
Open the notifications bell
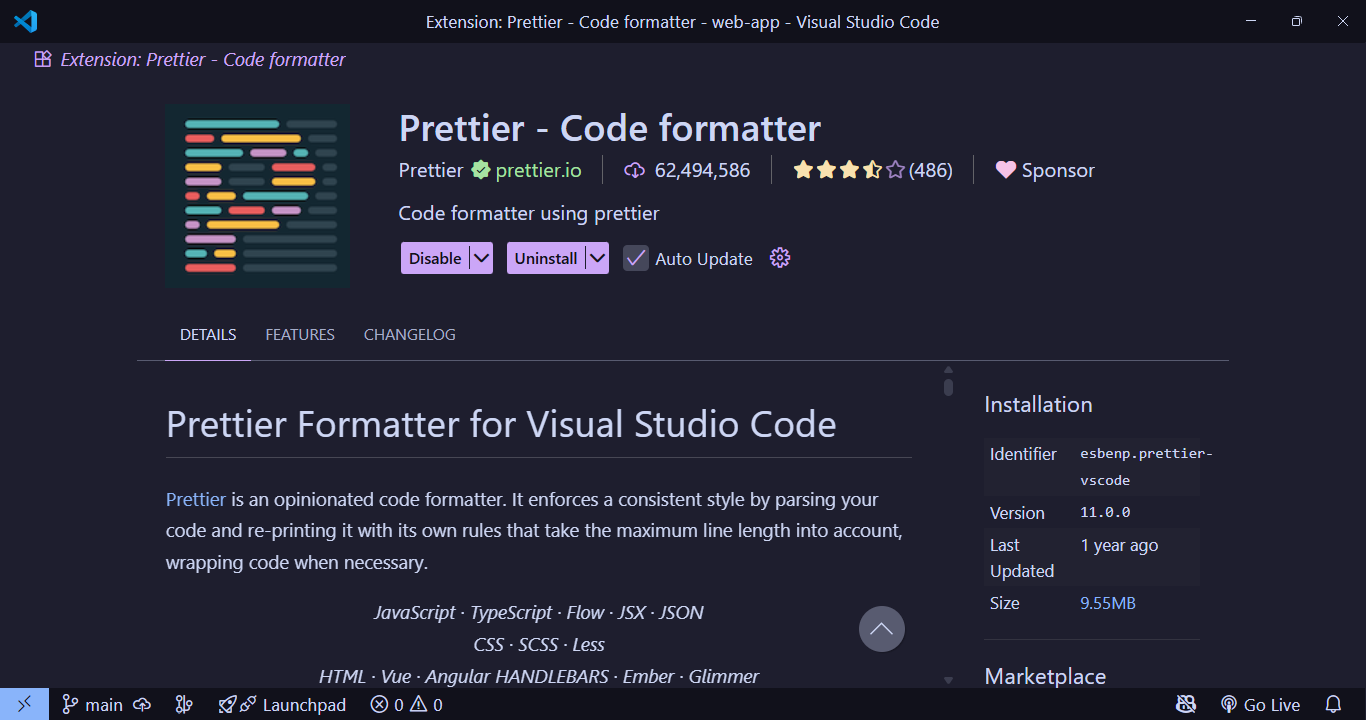1335,704
